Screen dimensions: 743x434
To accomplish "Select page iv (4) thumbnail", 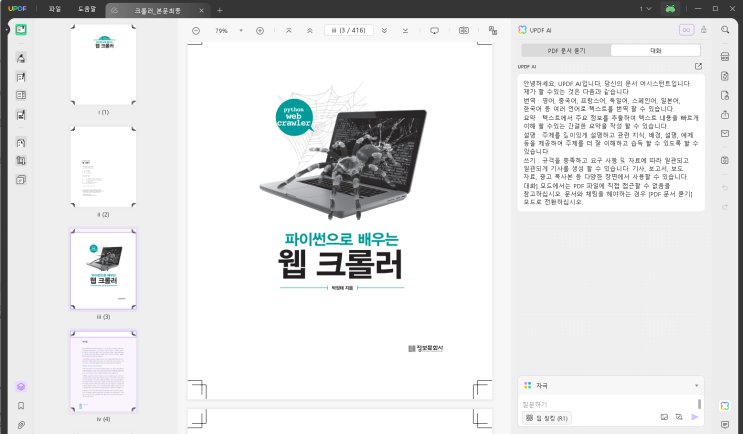I will (x=103, y=371).
